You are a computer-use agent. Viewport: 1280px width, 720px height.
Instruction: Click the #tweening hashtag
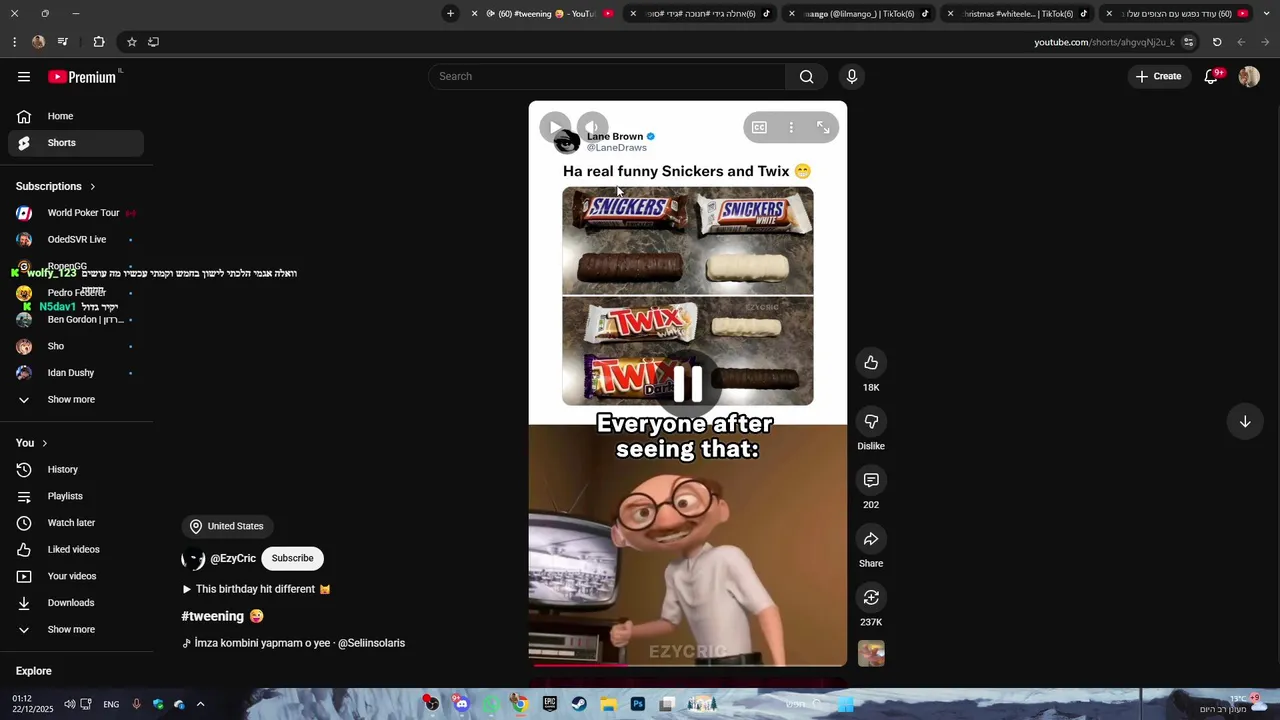[213, 616]
